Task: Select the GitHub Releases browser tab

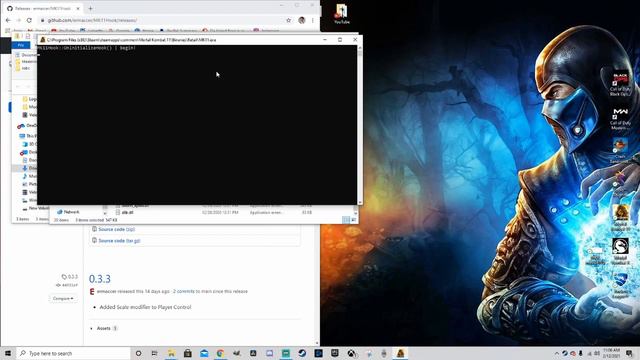Action: pyautogui.click(x=43, y=8)
